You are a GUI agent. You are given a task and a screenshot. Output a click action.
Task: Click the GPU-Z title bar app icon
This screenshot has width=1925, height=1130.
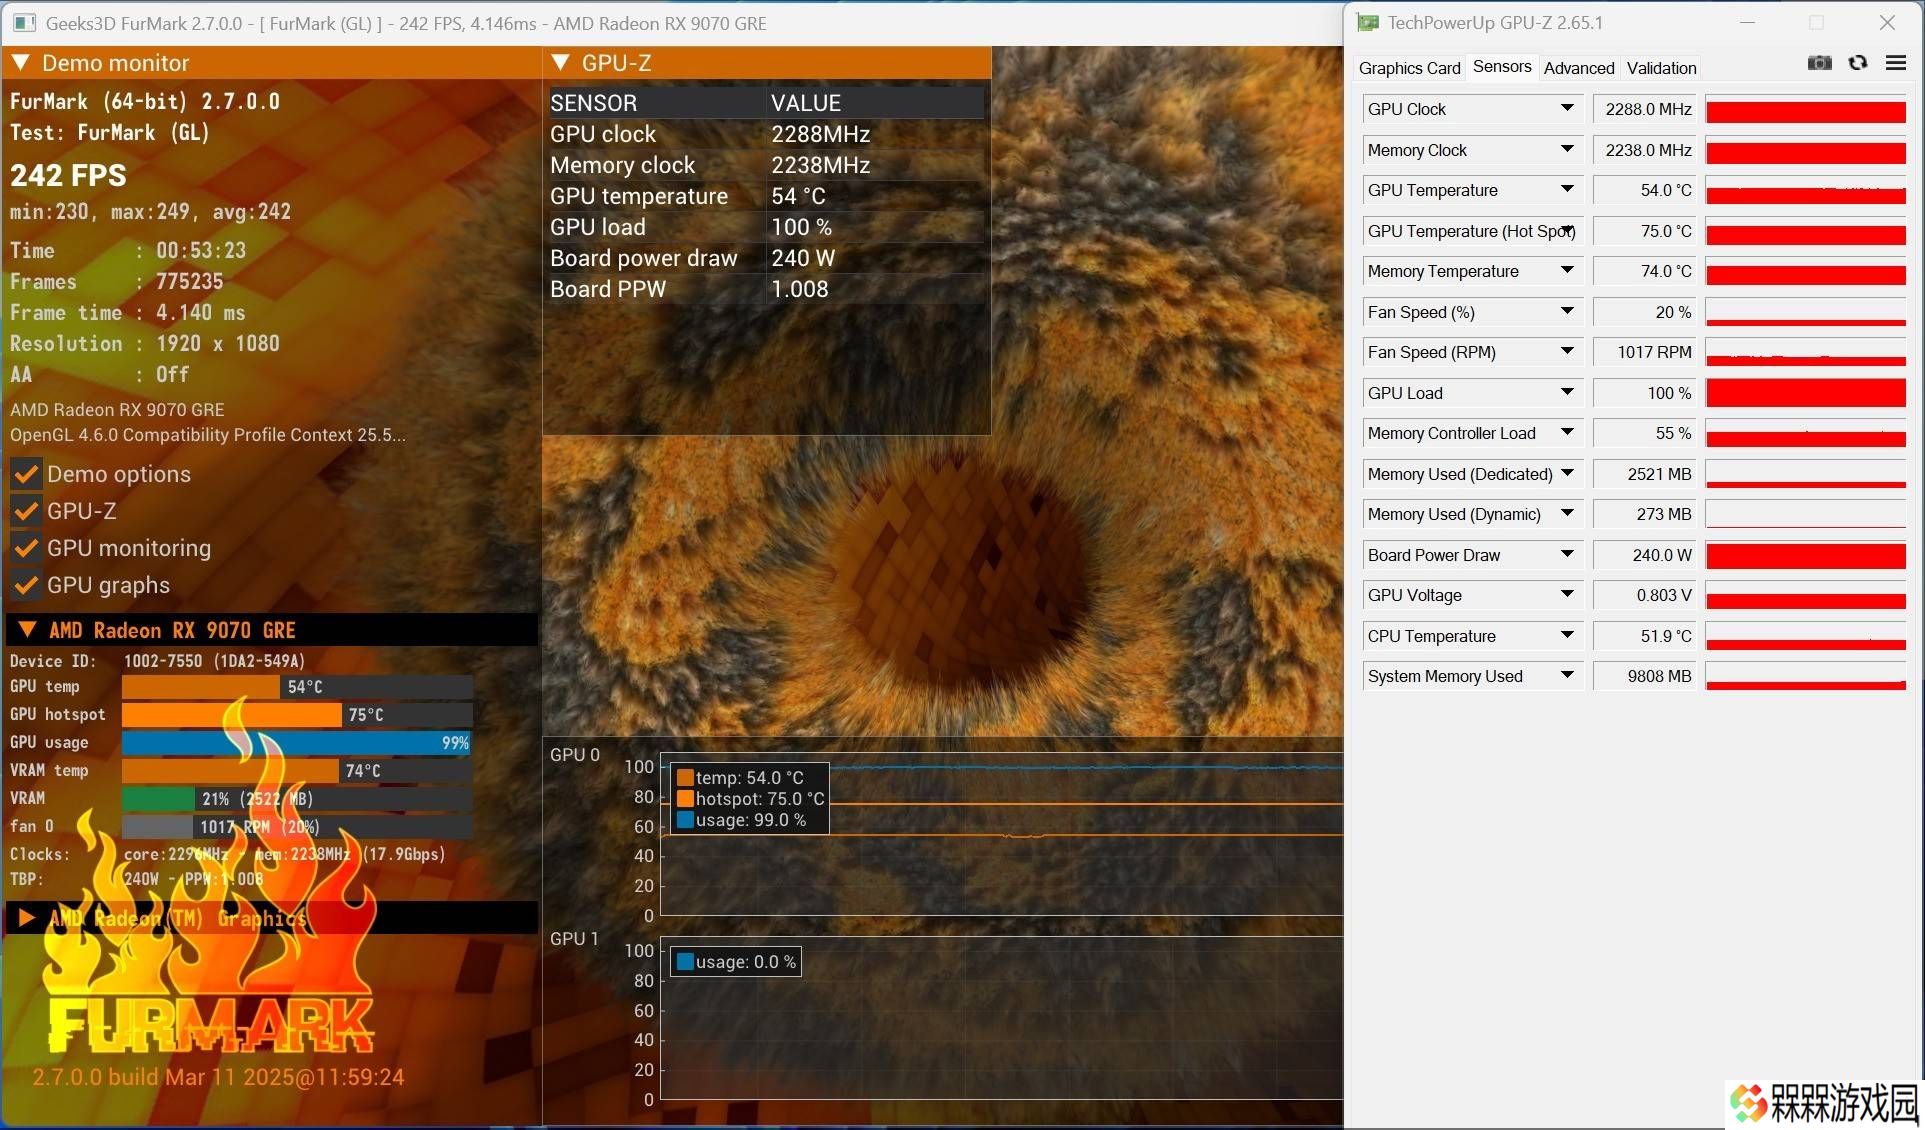tap(1368, 22)
